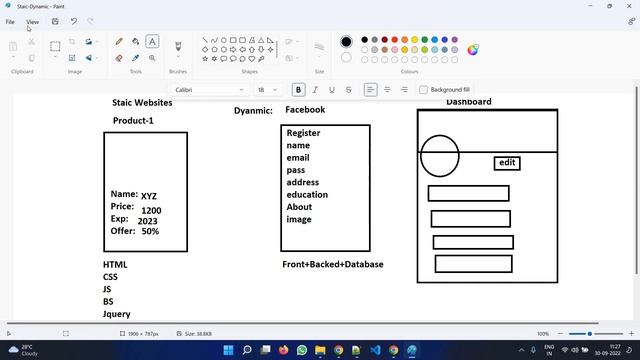Click the zoom slider handle

pos(590,333)
